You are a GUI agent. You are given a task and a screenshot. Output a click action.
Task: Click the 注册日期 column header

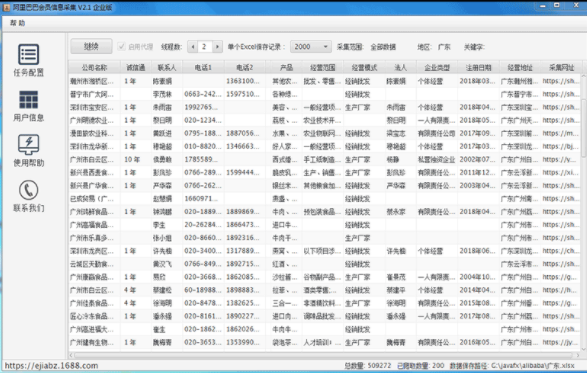pos(478,67)
